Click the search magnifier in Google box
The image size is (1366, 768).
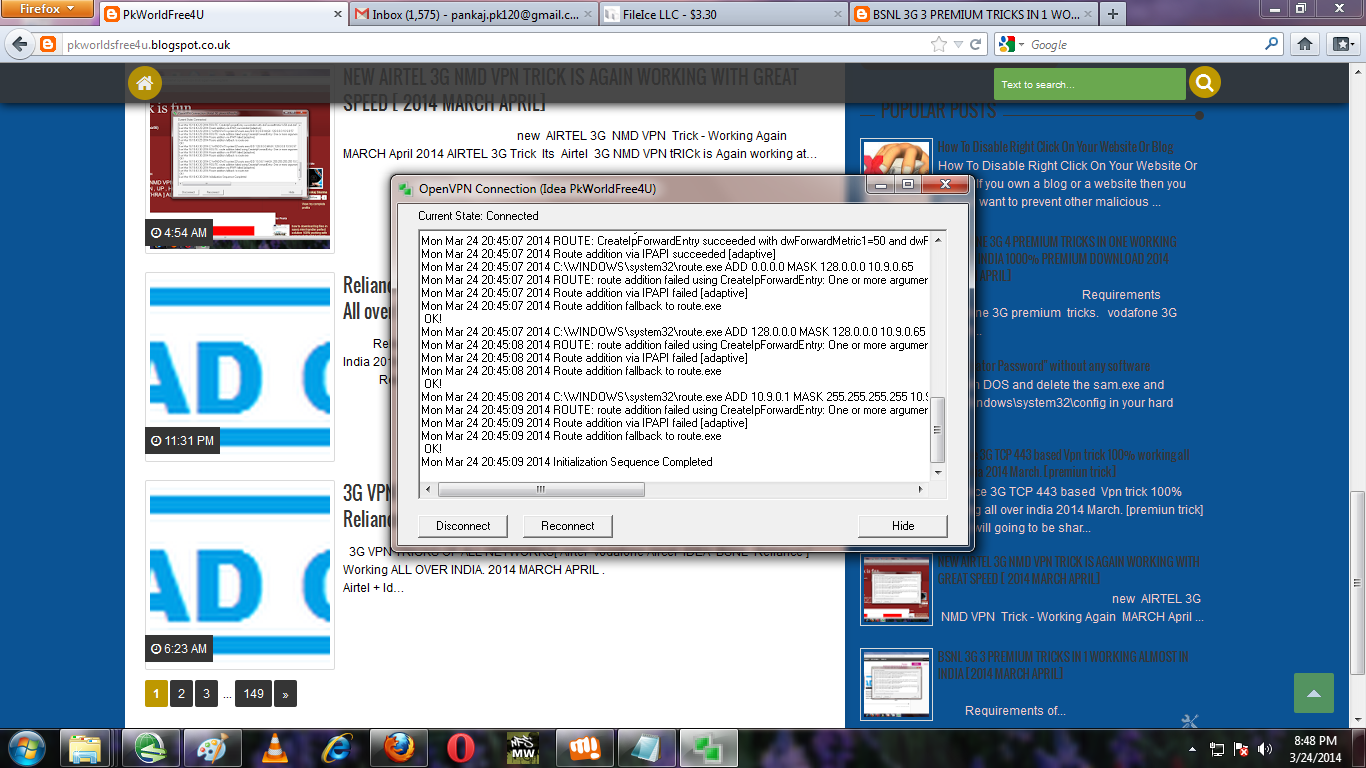[1272, 44]
